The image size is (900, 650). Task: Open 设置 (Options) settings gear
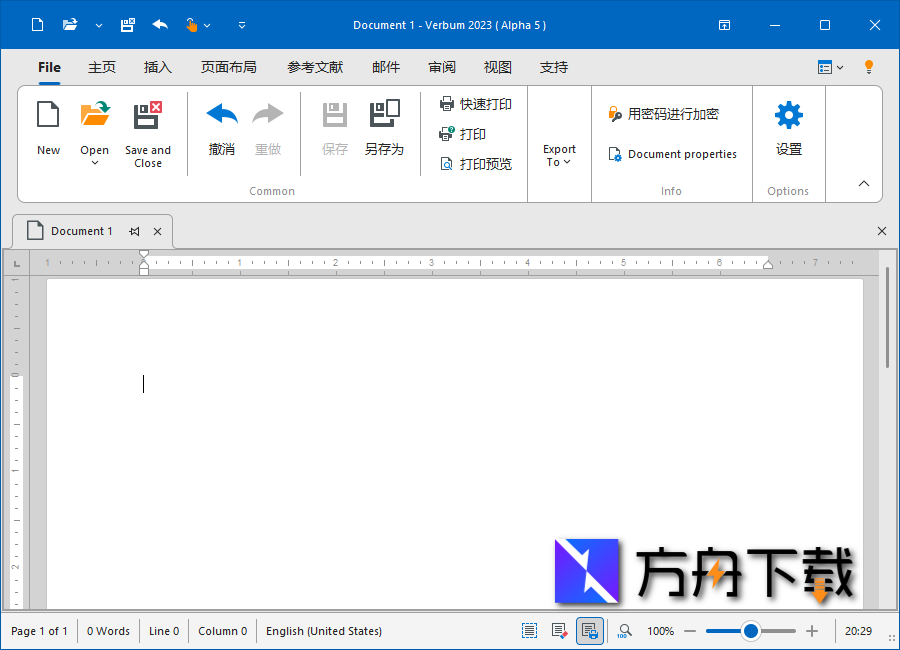[788, 130]
